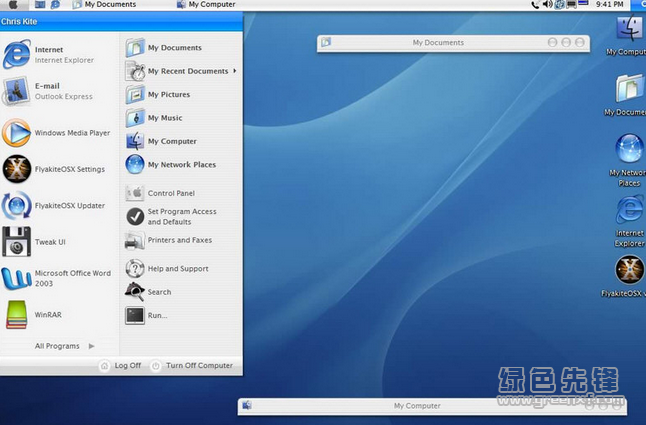Open the Apple logo start menu
This screenshot has height=425, width=646.
point(13,5)
